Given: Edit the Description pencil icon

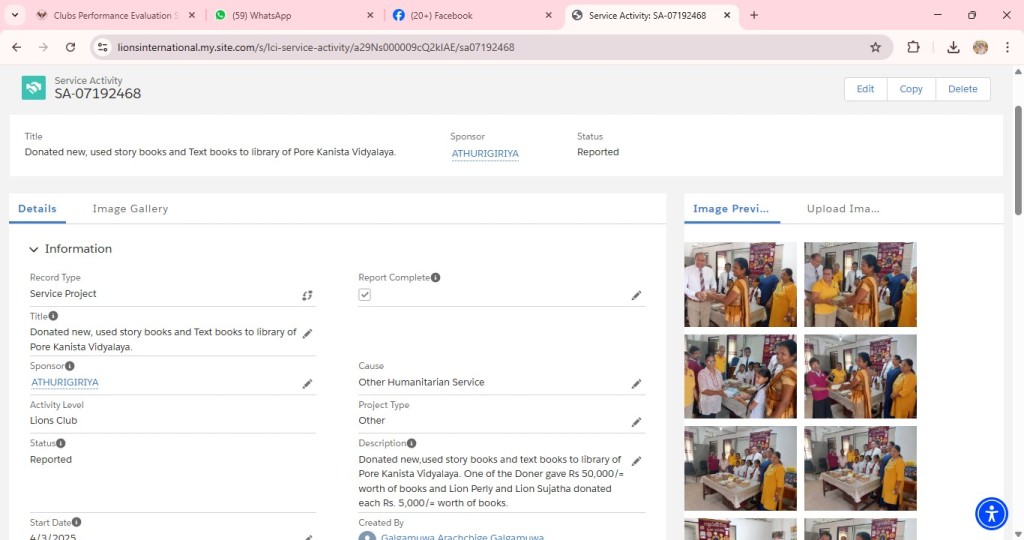Looking at the screenshot, I should 636,461.
